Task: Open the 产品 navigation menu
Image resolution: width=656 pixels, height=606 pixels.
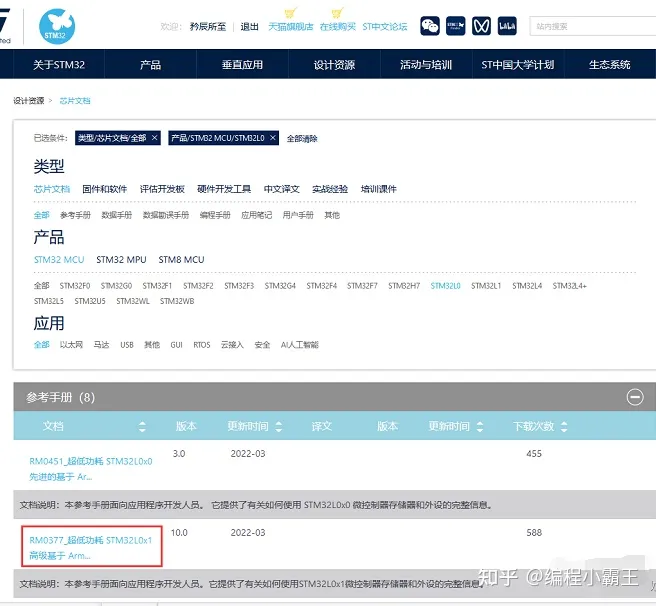Action: 150,64
